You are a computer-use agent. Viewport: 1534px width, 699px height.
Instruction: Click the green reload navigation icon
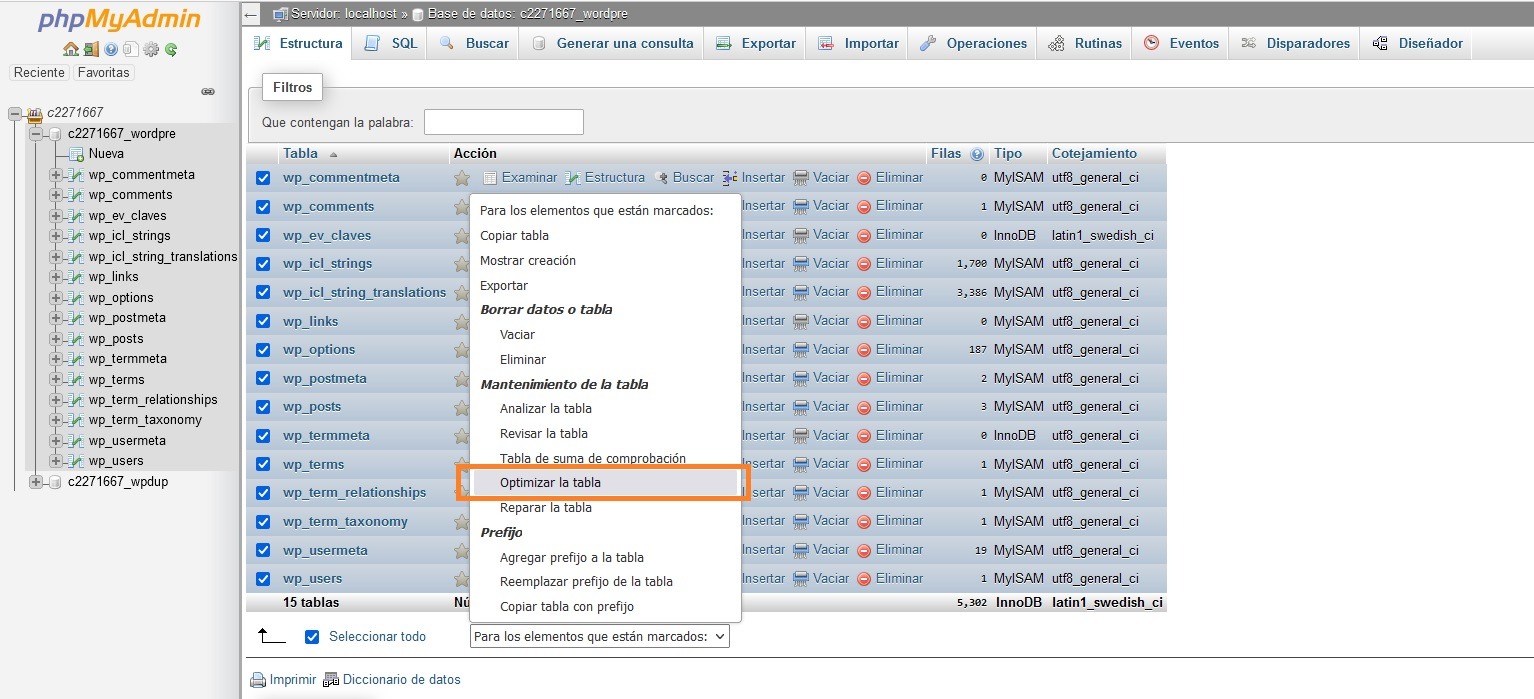(171, 49)
